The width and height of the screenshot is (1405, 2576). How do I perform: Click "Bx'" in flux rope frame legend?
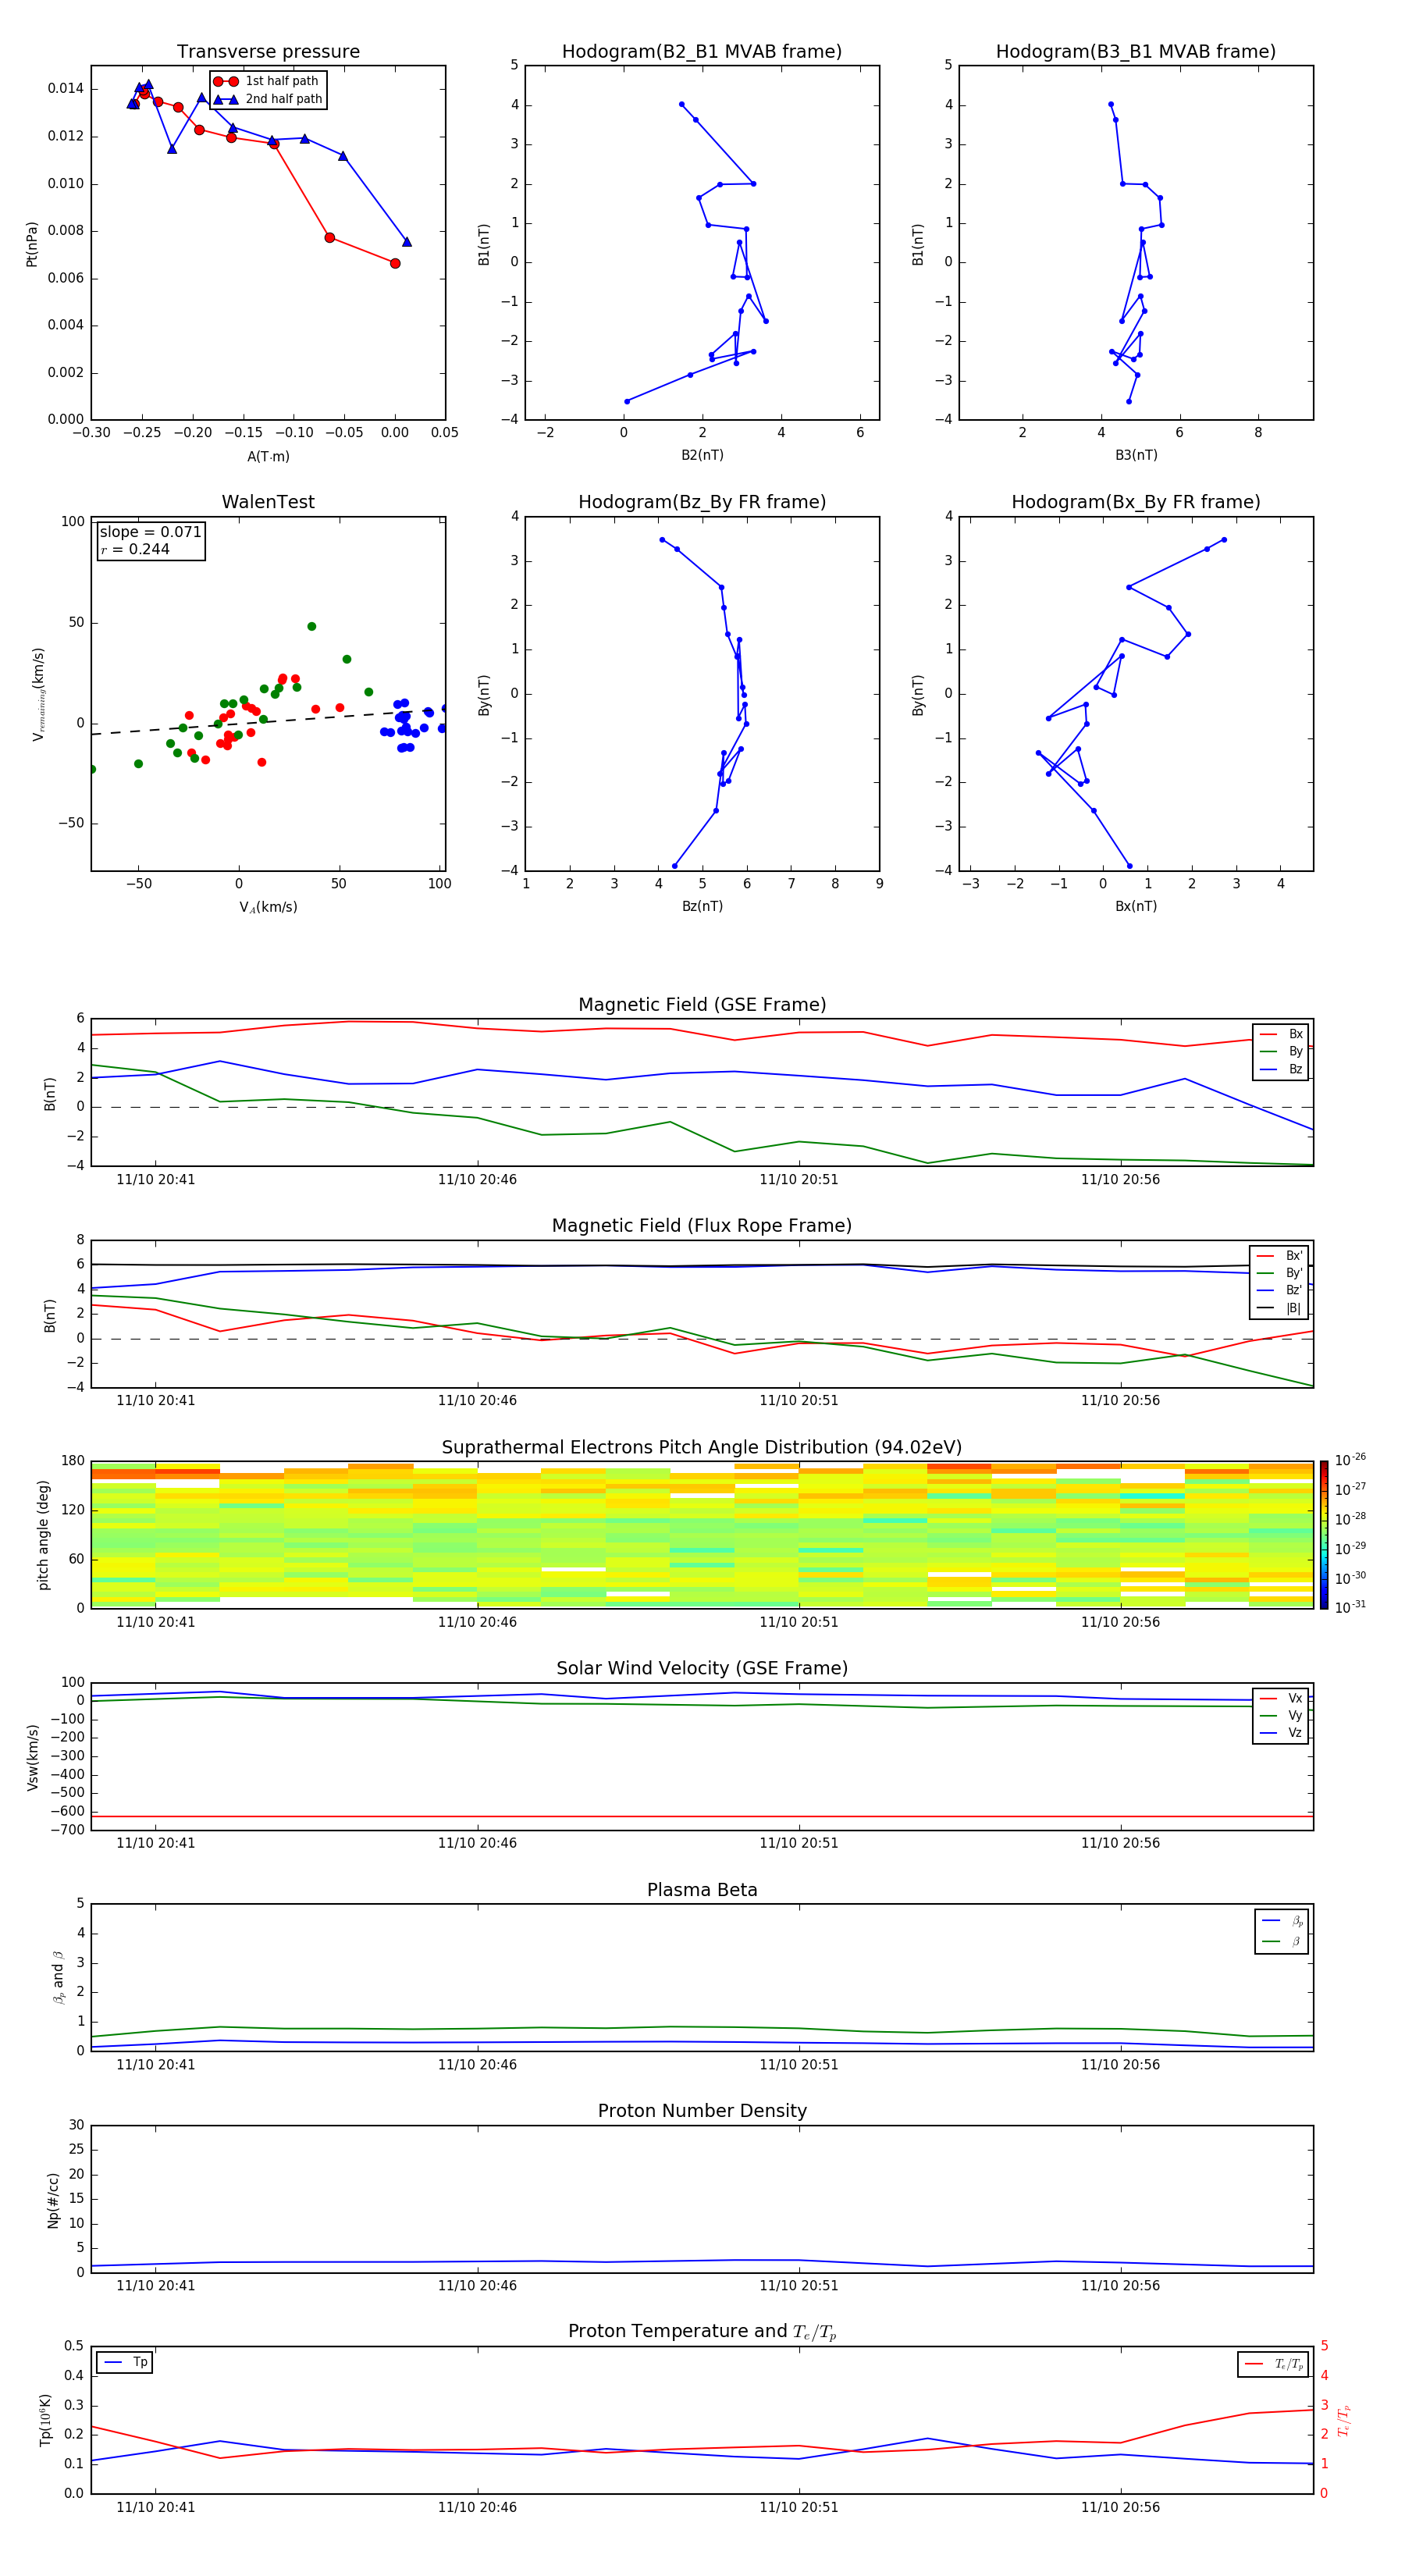point(1279,1256)
